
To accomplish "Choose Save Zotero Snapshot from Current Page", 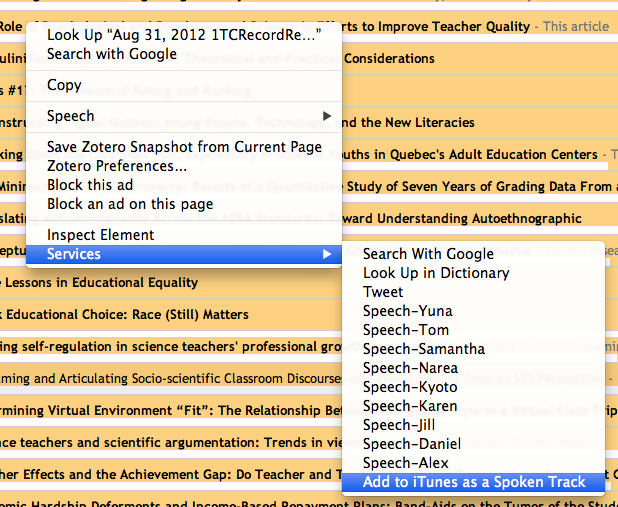I will coord(184,147).
